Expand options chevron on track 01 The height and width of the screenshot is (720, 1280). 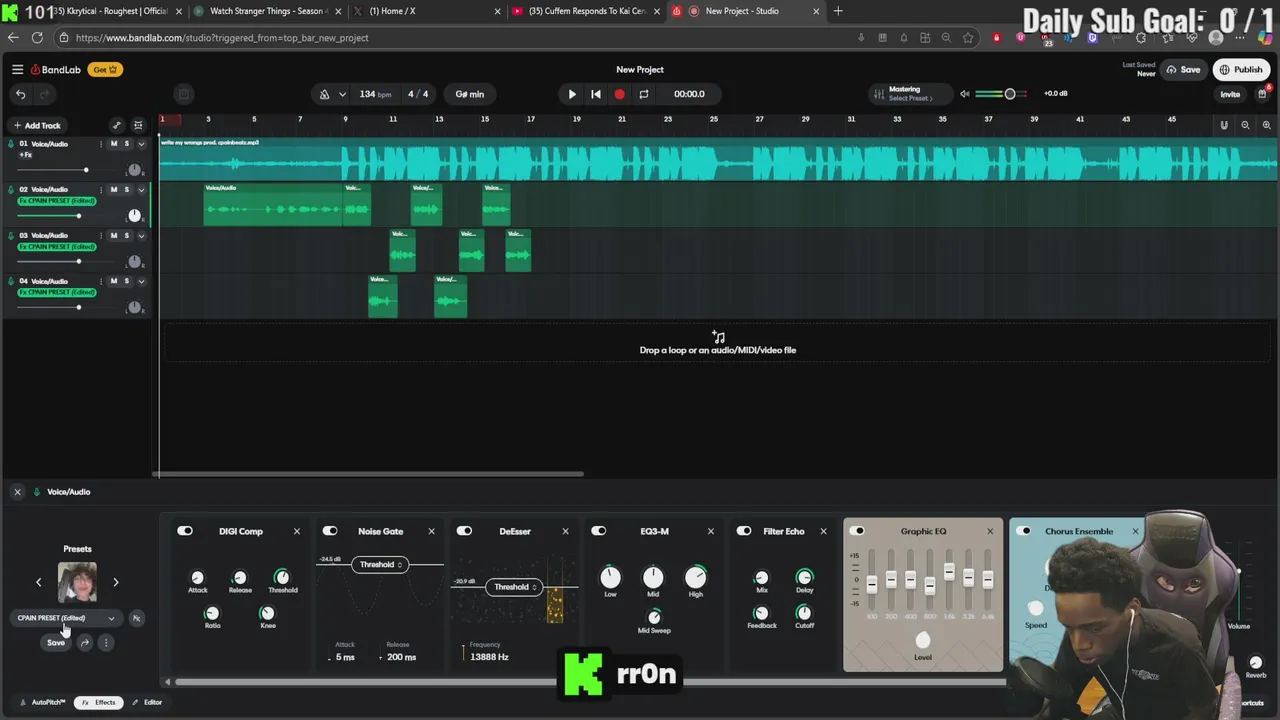[141, 144]
